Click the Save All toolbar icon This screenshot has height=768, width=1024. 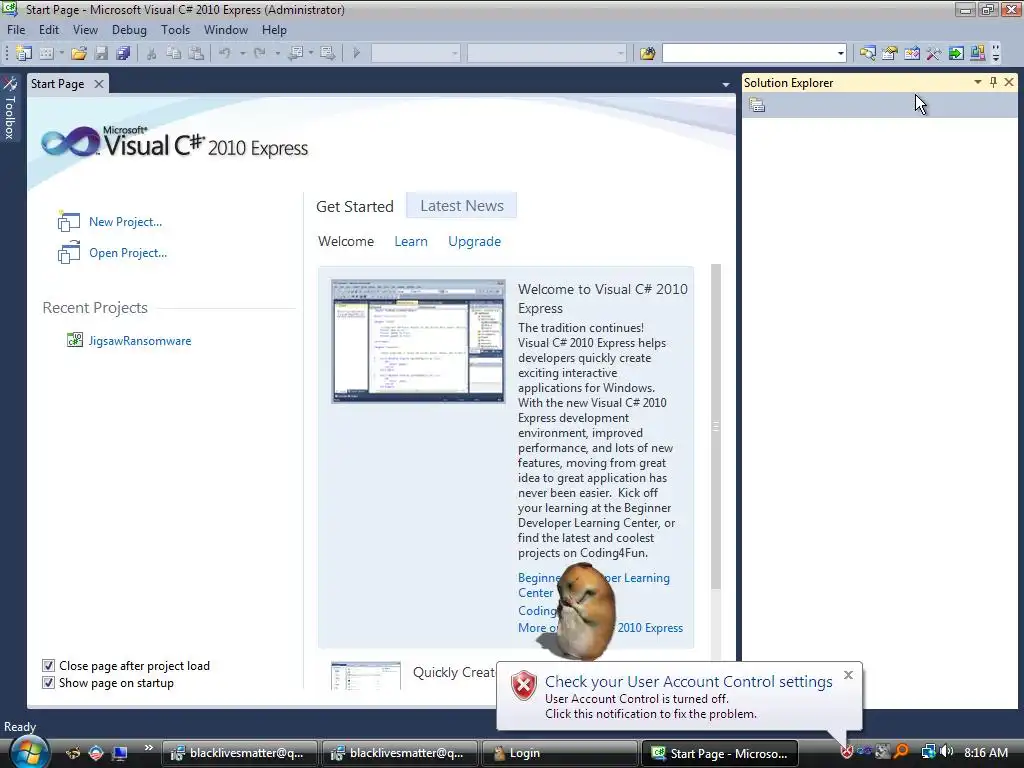coord(123,53)
